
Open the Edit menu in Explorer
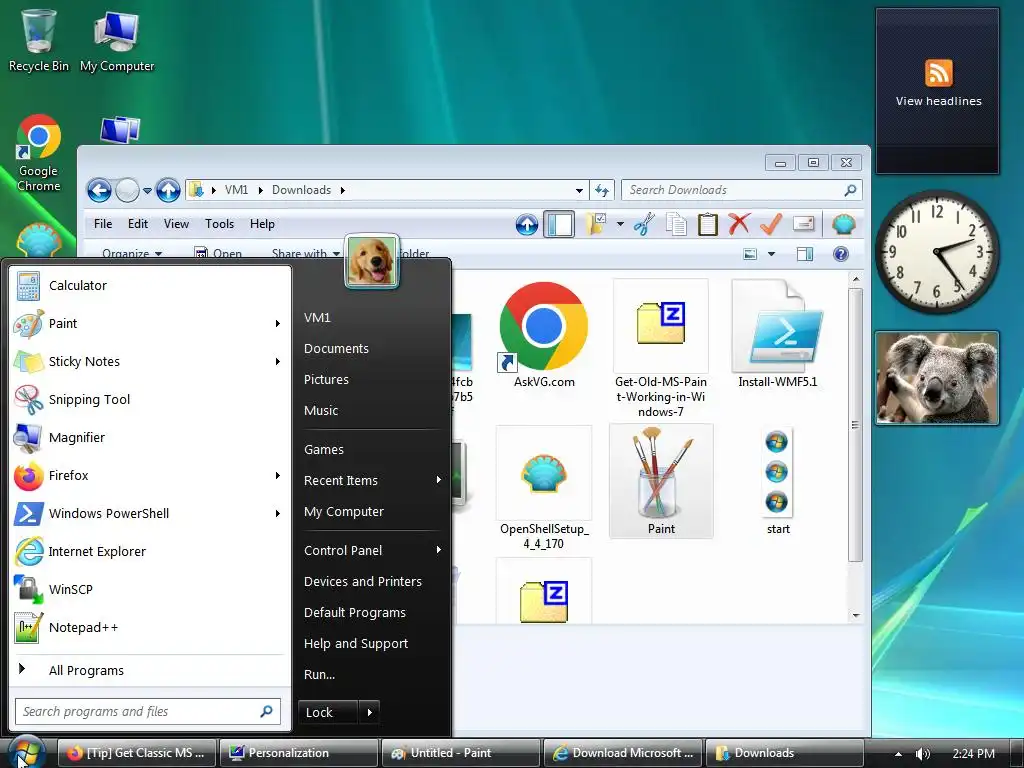point(138,224)
